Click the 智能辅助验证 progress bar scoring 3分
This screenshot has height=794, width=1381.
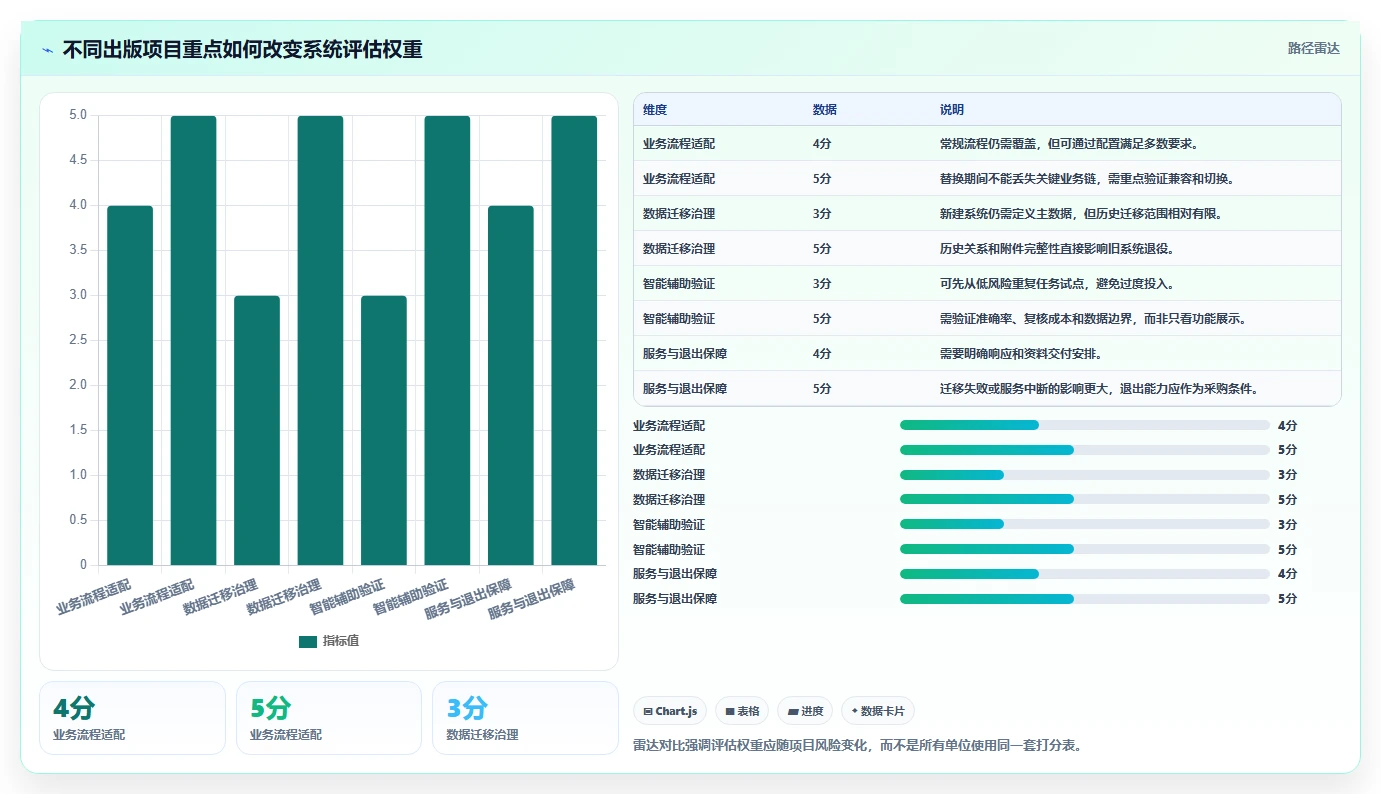pyautogui.click(x=1085, y=524)
